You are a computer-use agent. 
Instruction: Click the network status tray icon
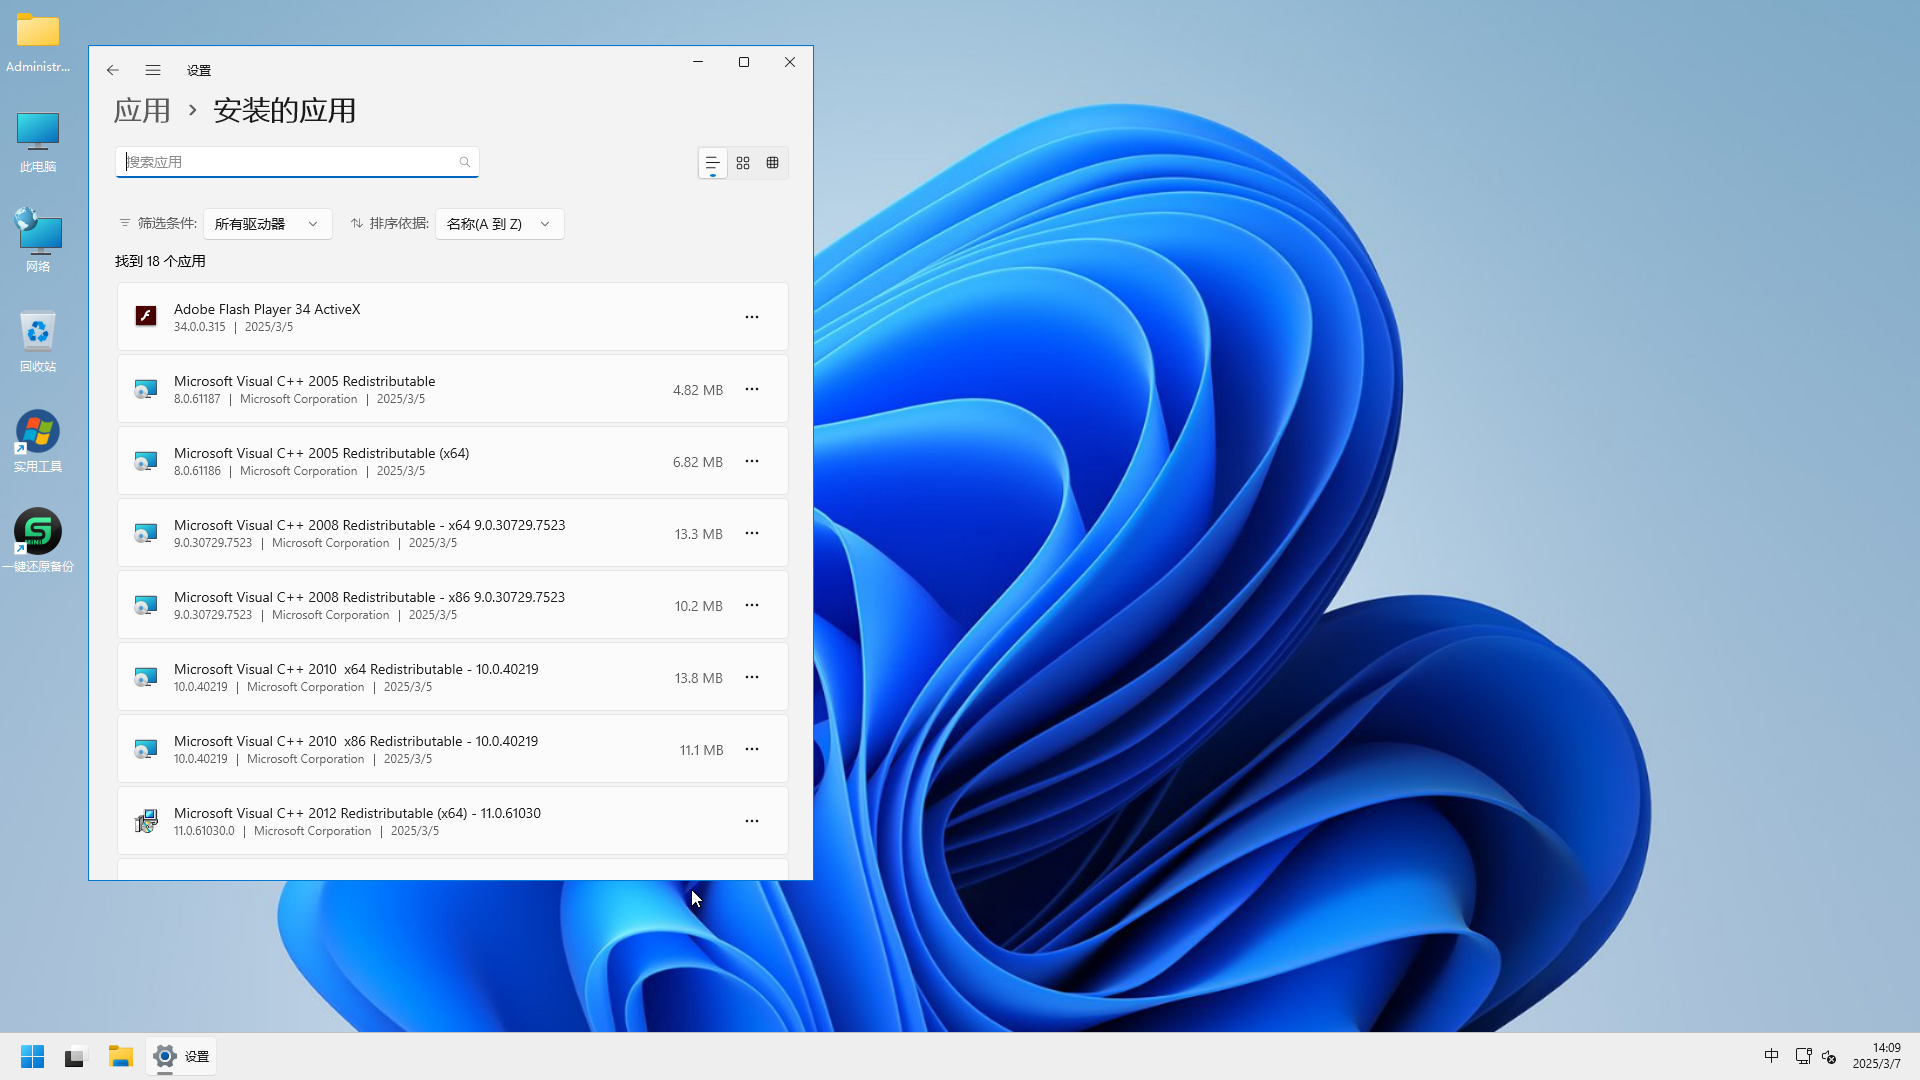(1803, 1056)
